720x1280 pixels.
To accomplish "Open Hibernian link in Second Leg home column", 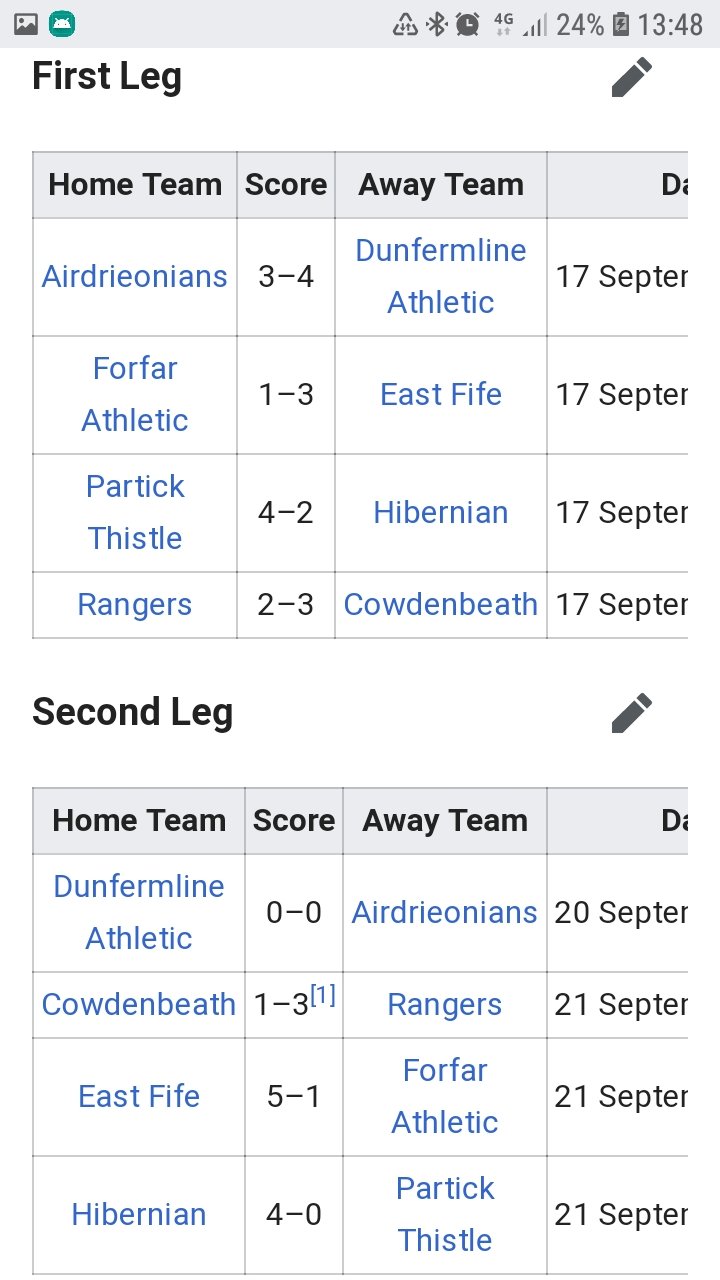I will coord(139,1215).
